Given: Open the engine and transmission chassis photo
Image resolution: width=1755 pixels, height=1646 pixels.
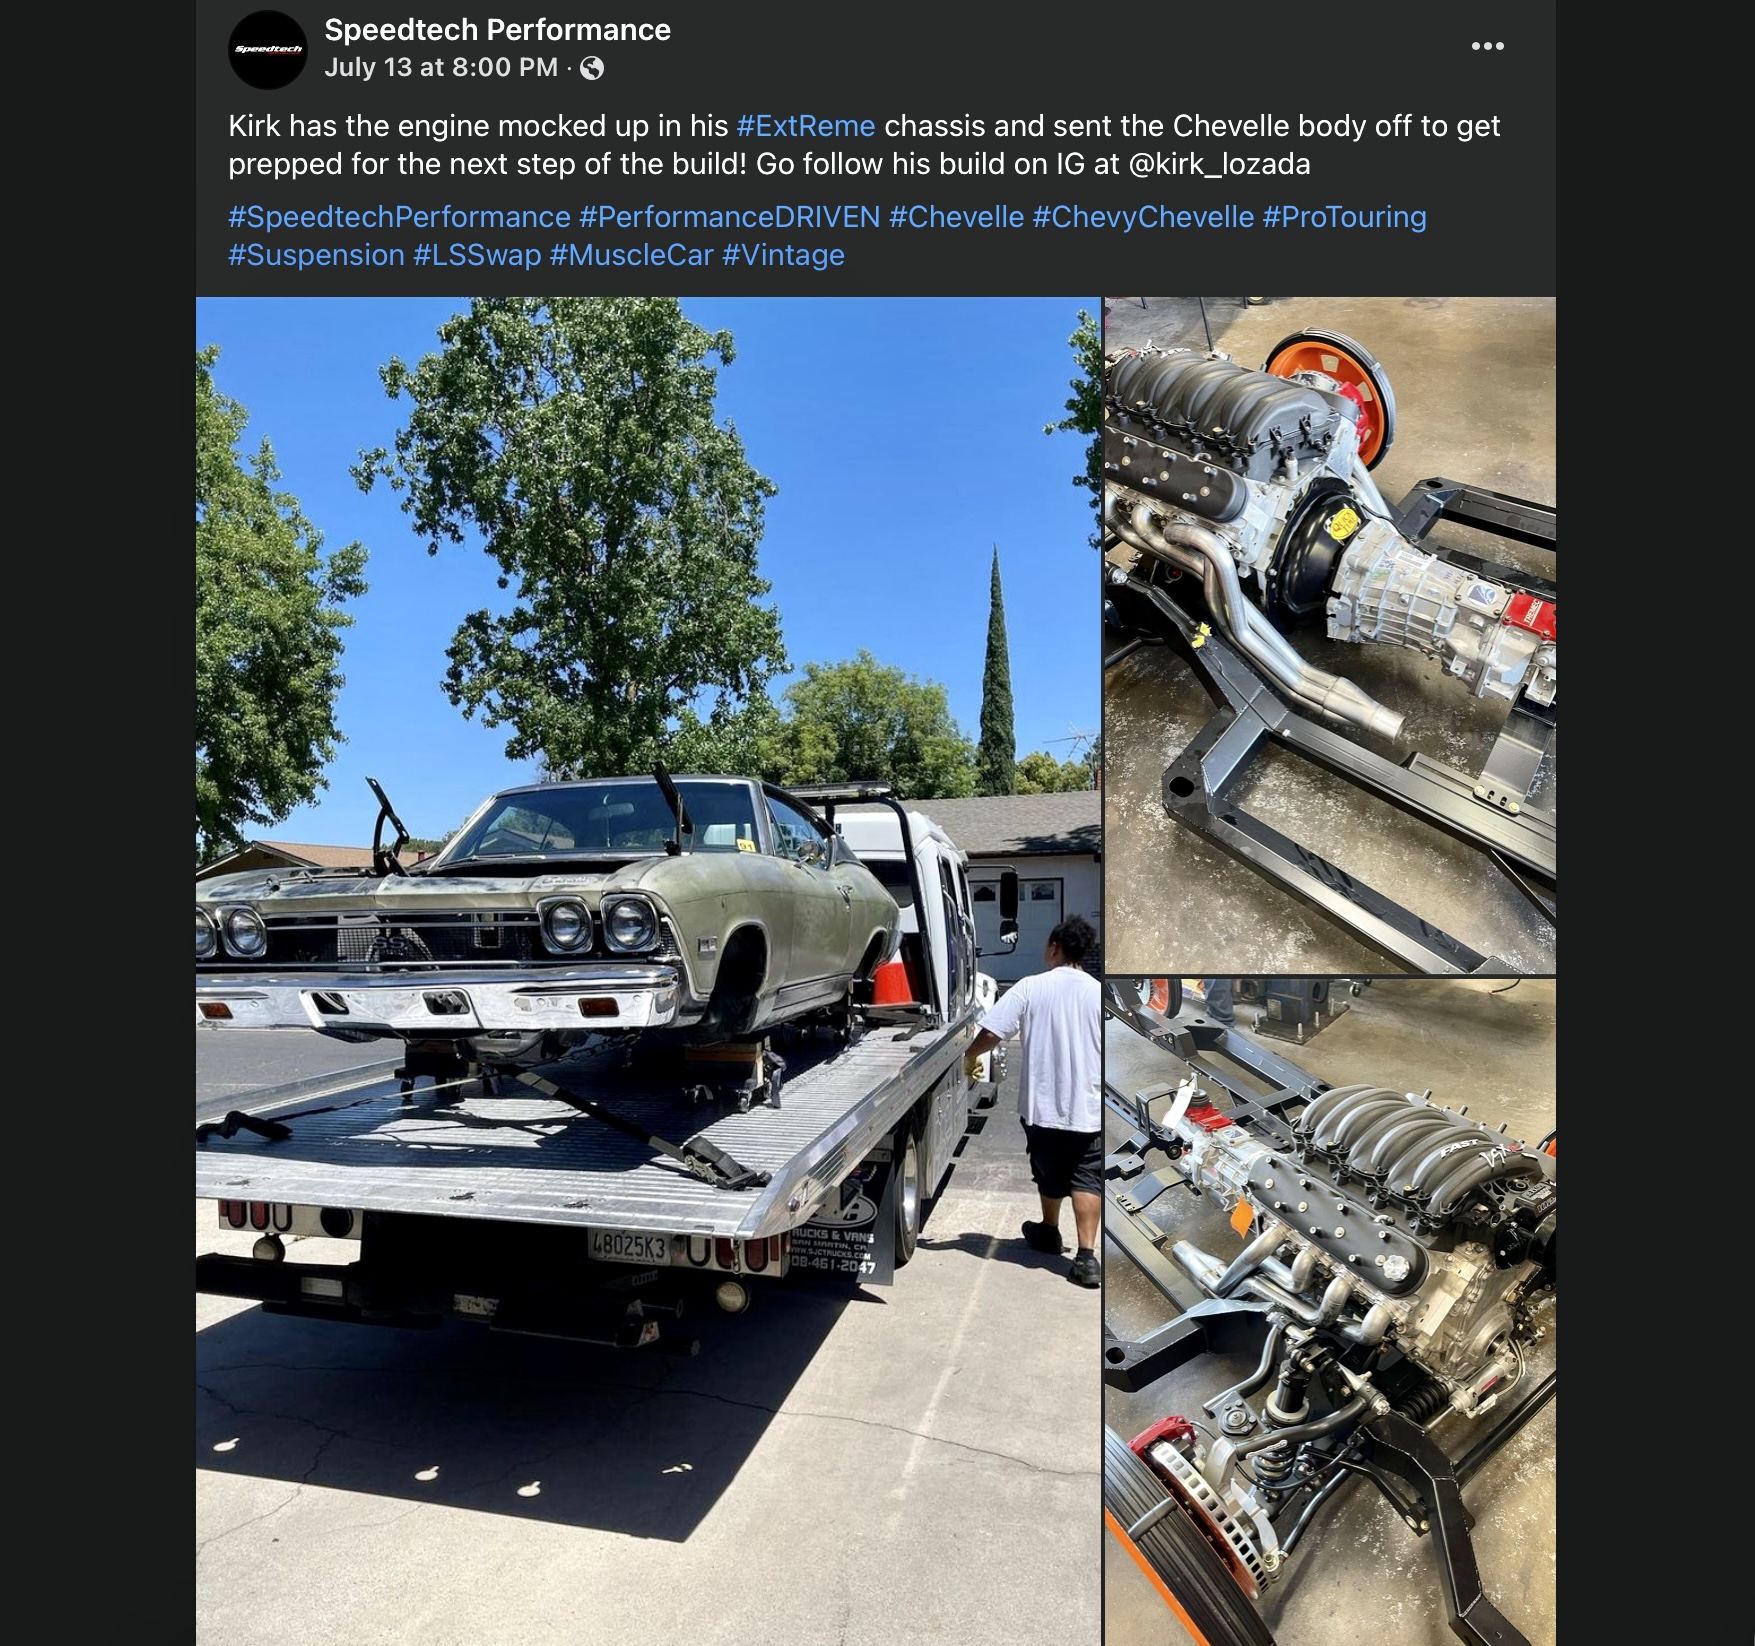Looking at the screenshot, I should point(1330,635).
